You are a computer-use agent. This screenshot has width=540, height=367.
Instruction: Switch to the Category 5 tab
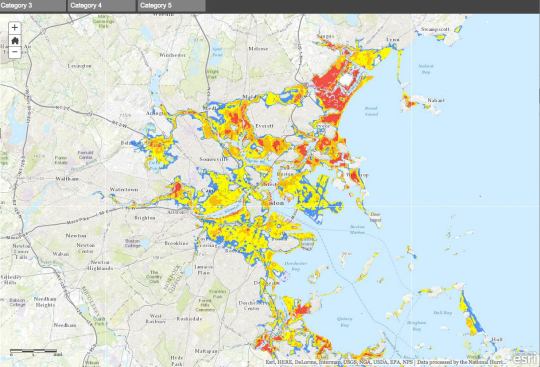click(172, 6)
